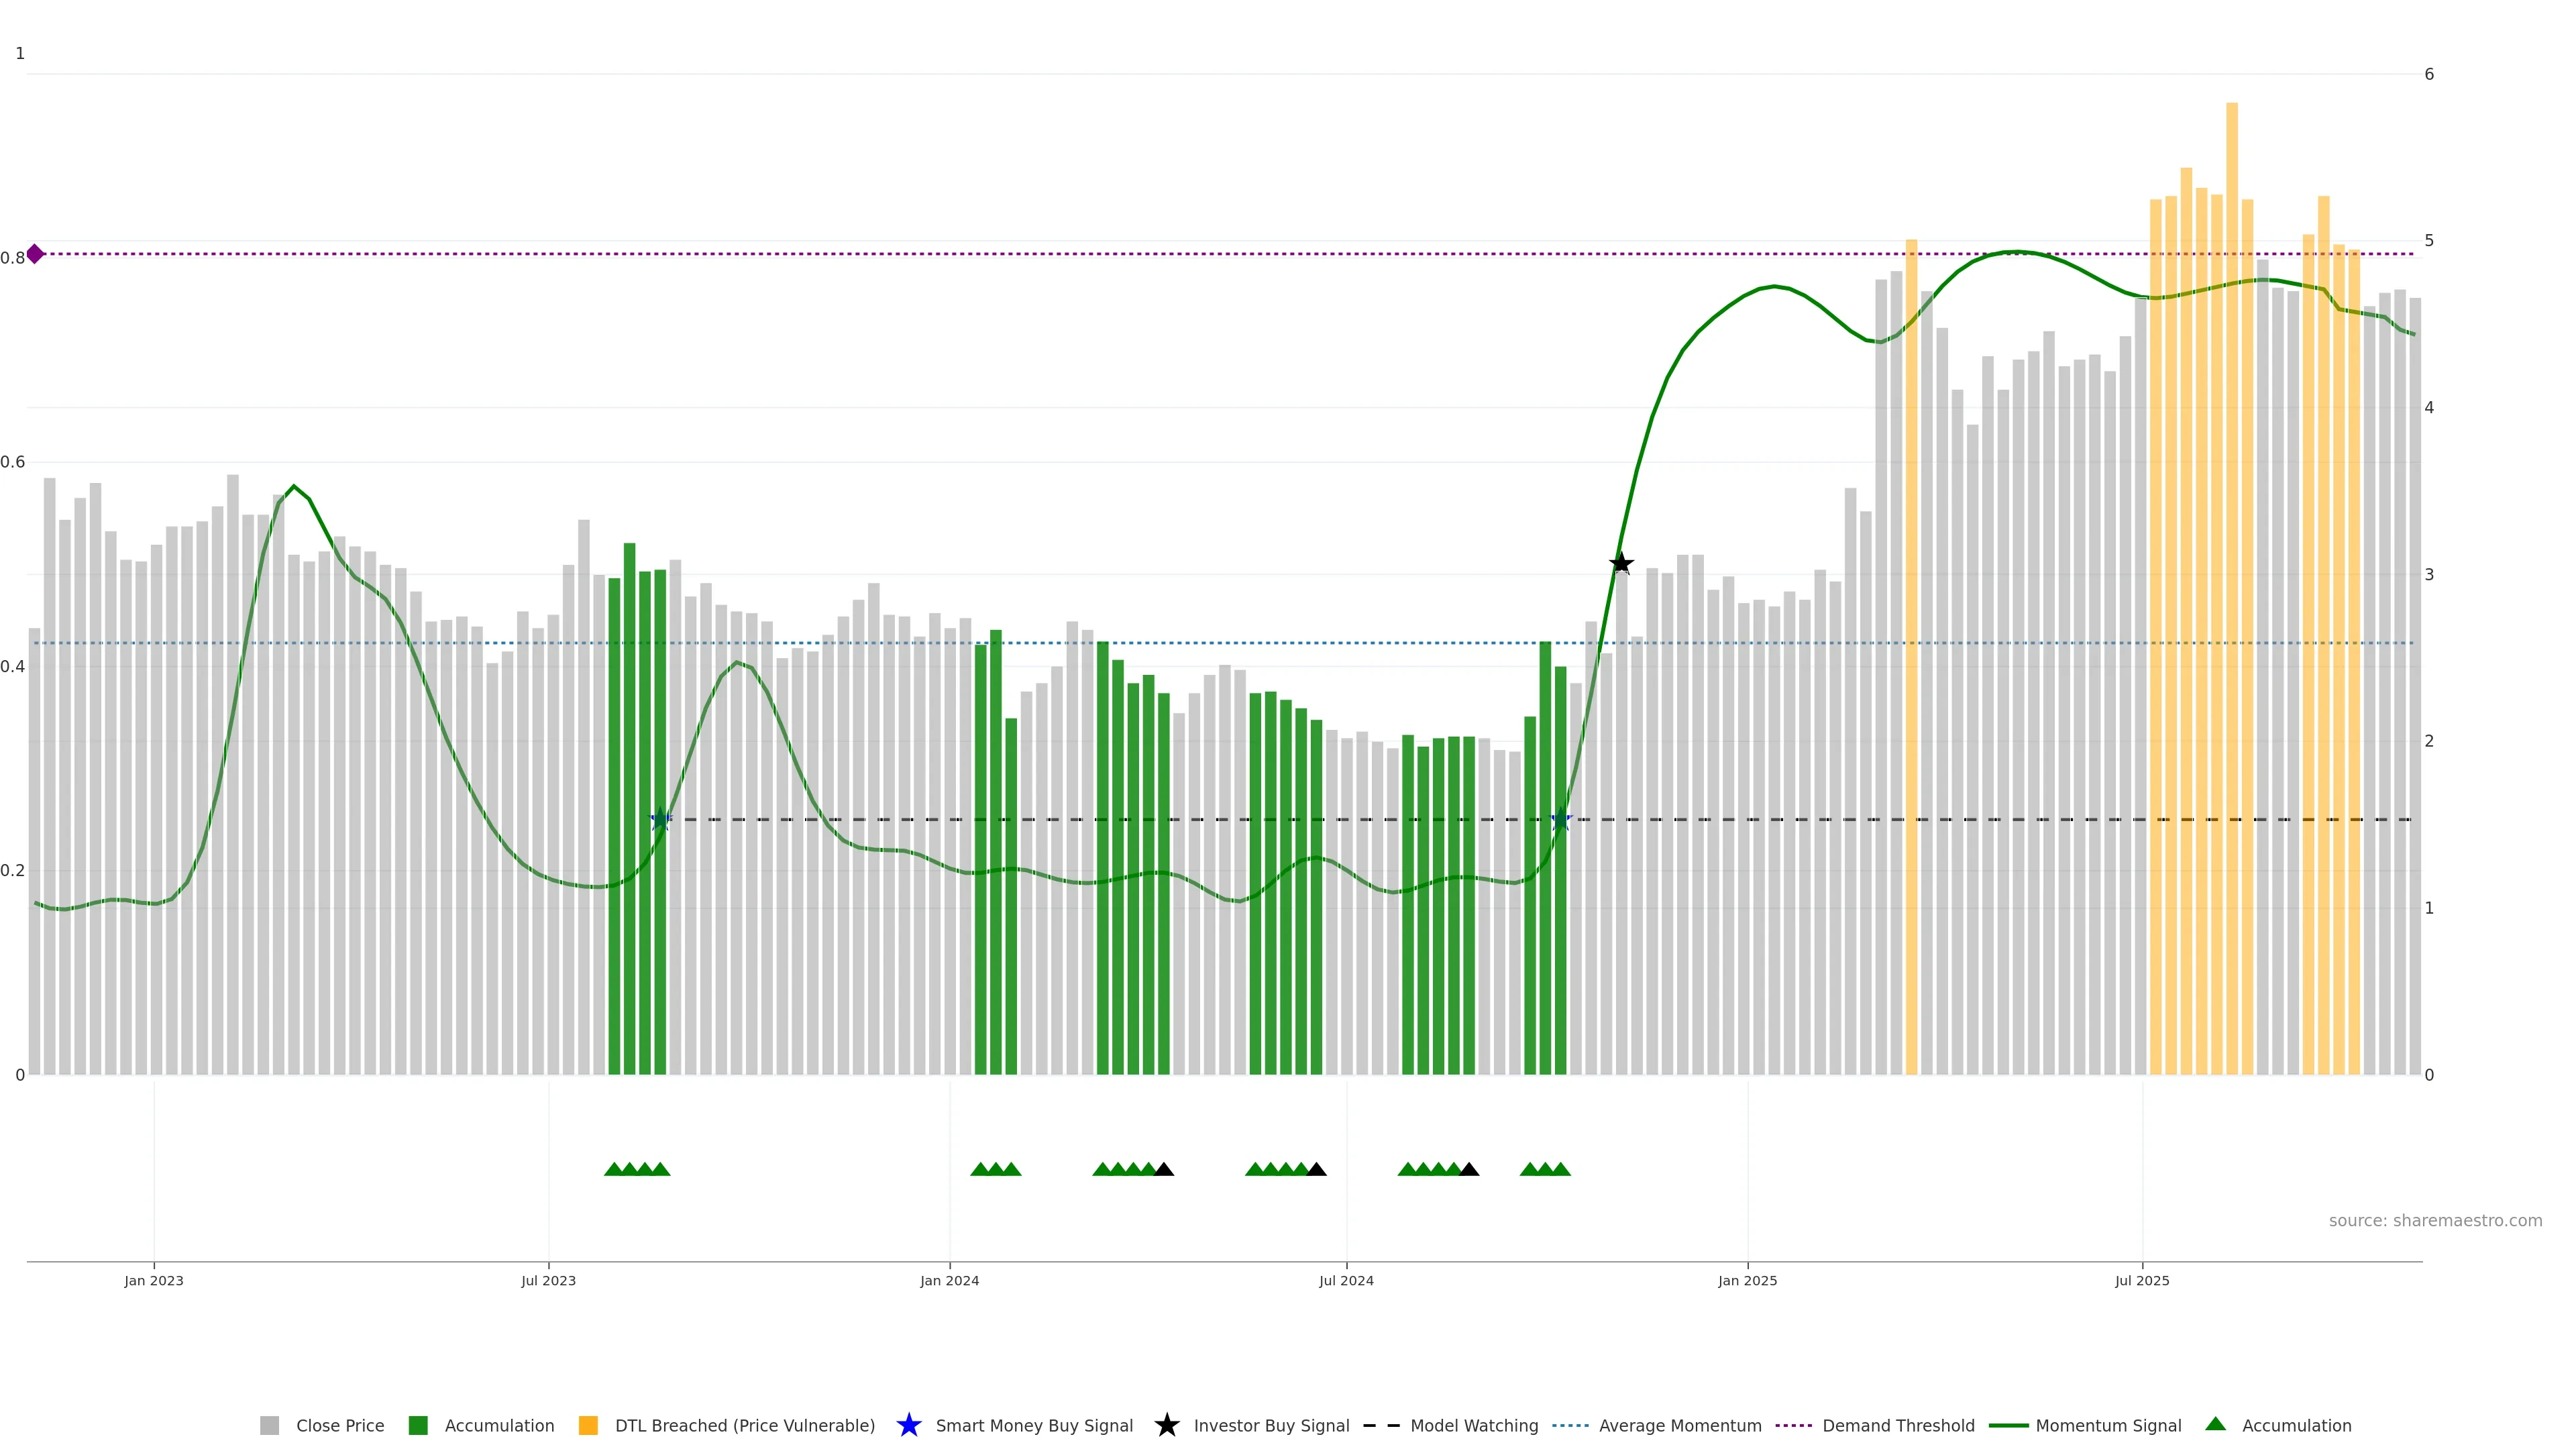
Task: Click the source sharemaestro.com text
Action: [2435, 1221]
